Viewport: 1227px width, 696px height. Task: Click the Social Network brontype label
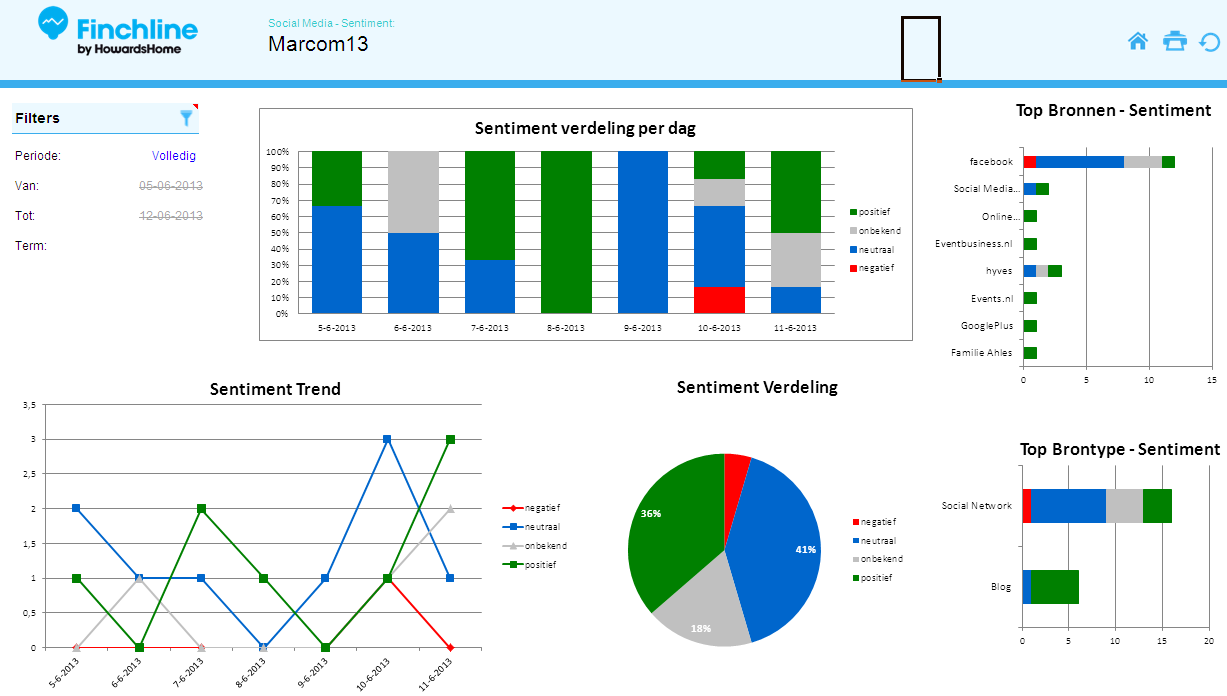[977, 506]
